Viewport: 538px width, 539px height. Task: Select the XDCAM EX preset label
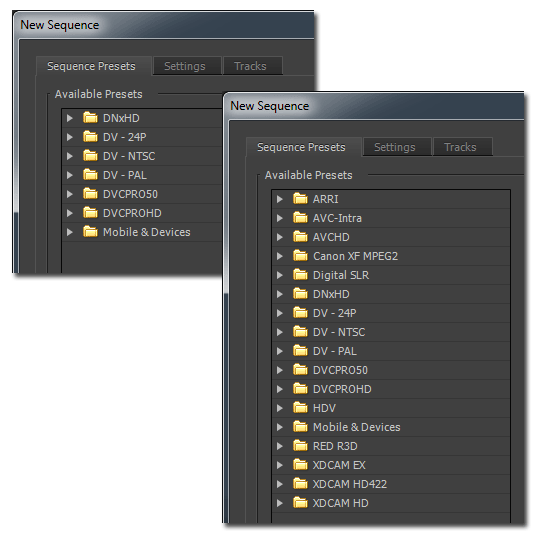pyautogui.click(x=339, y=465)
